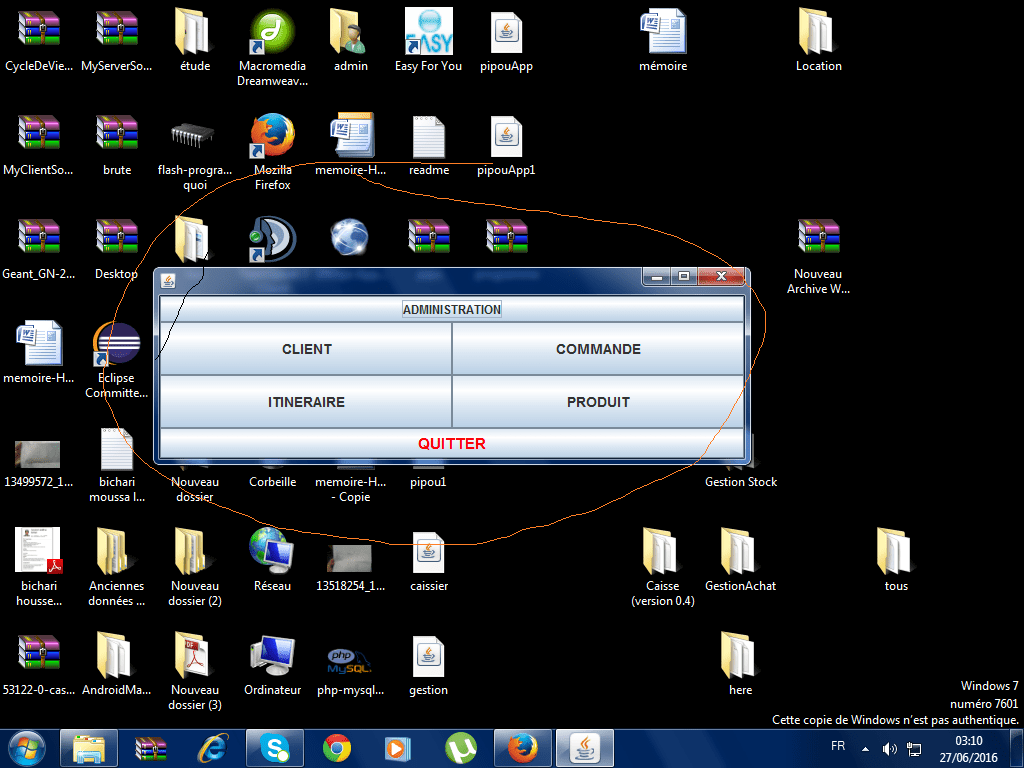The height and width of the screenshot is (768, 1024).
Task: Select the brute archive icon
Action: point(116,133)
